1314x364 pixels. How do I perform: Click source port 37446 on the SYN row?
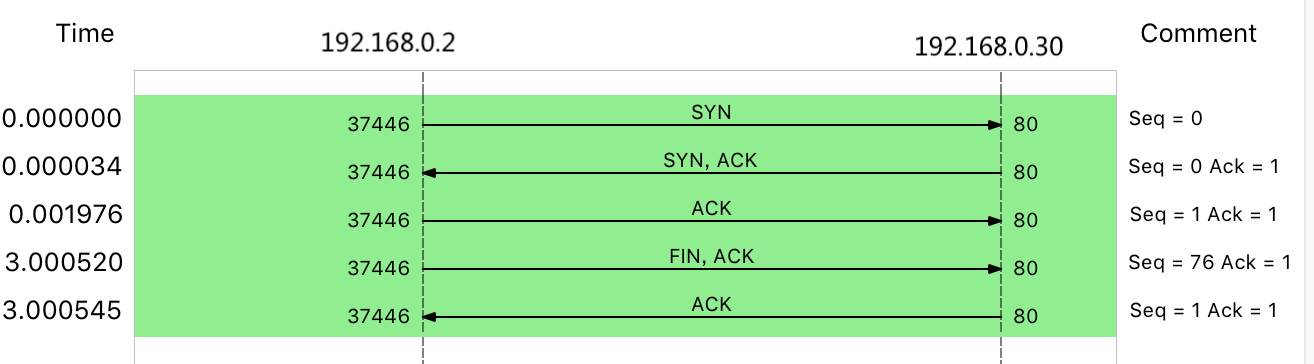tap(379, 125)
